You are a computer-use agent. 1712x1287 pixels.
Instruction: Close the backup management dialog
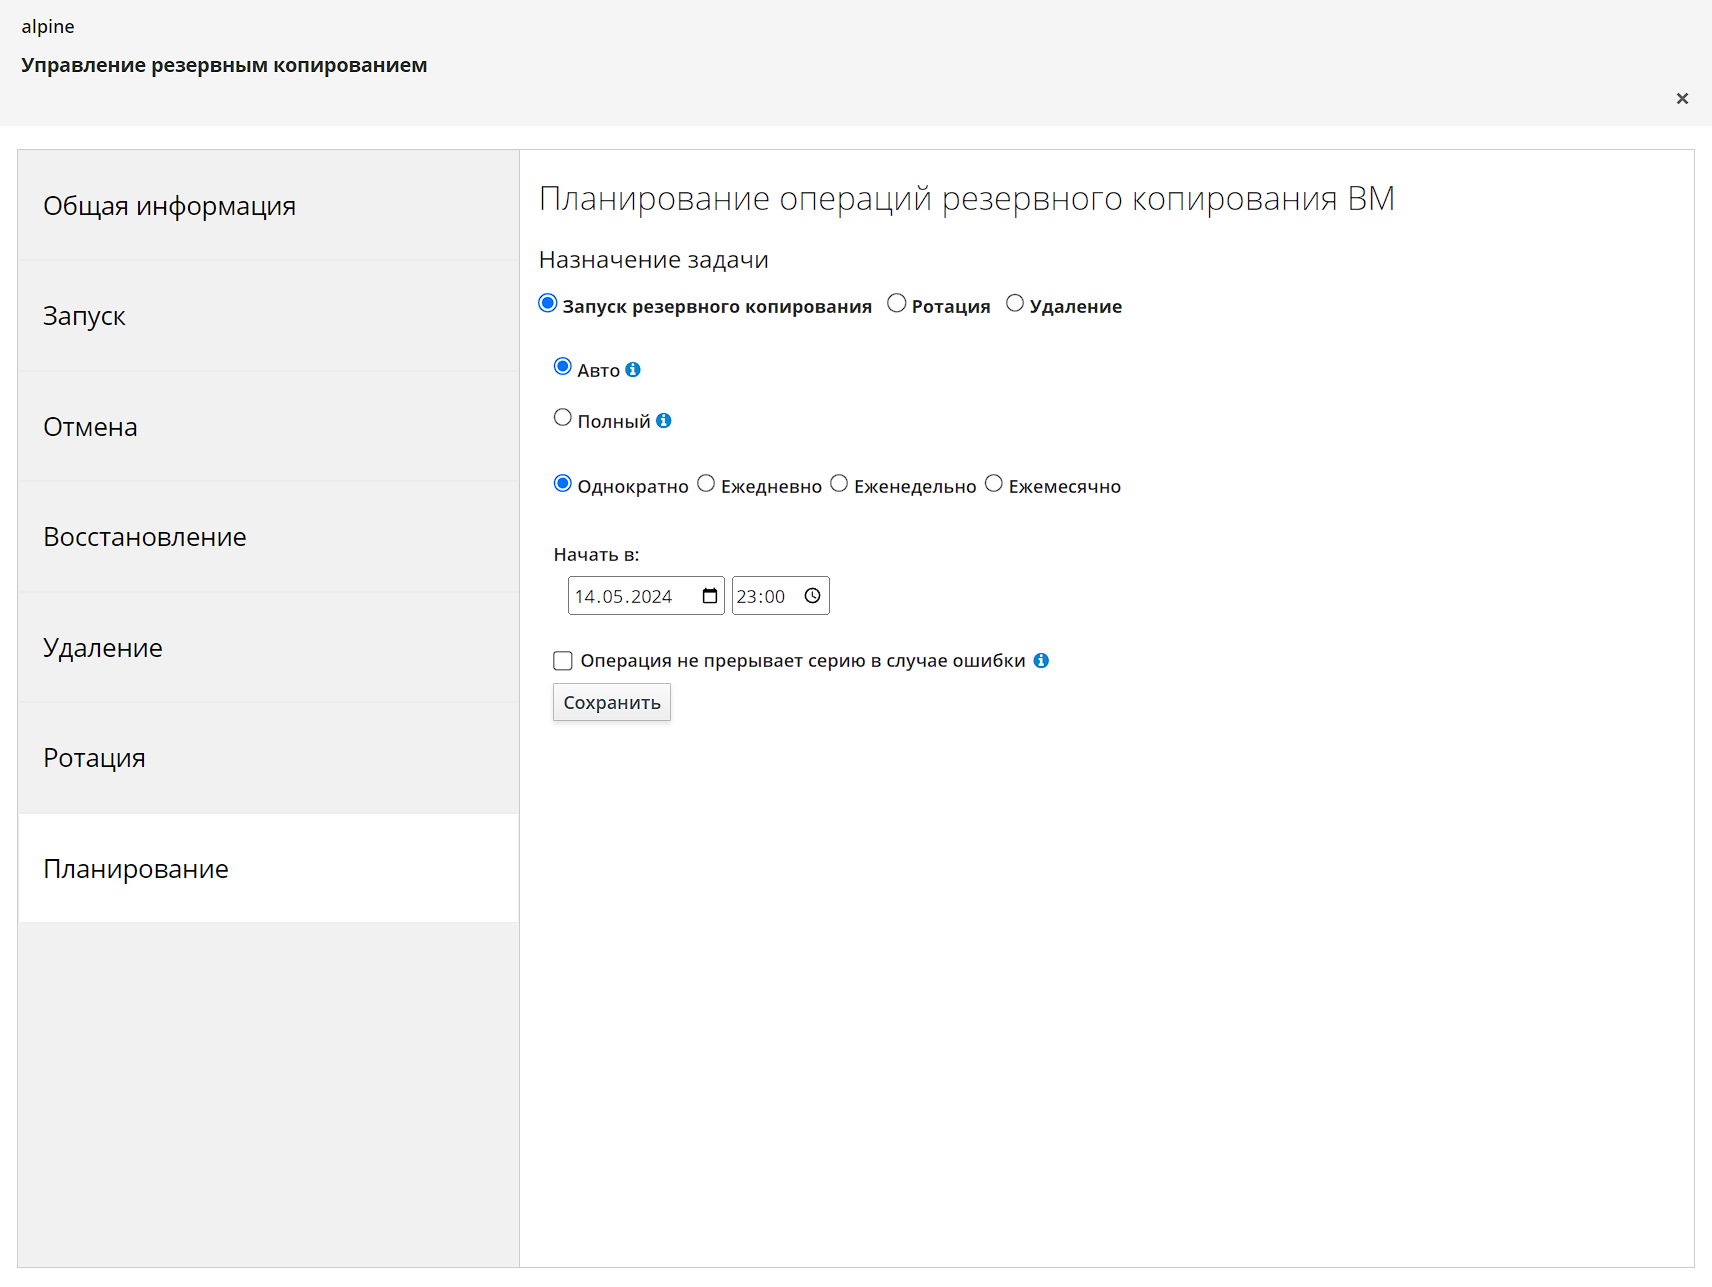(1682, 98)
